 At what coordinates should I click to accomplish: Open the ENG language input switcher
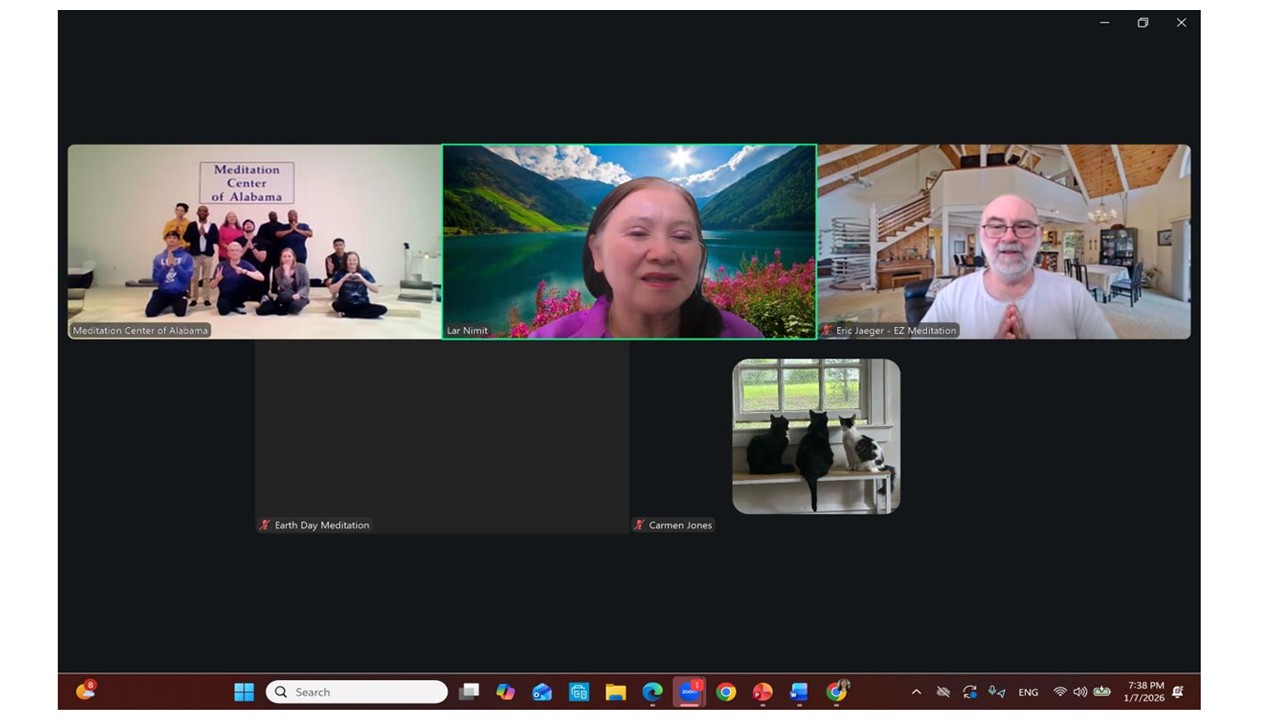coord(1028,692)
